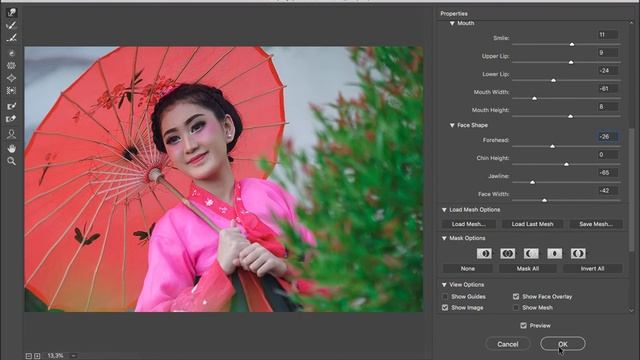
Task: Click the Save Mesh... button
Action: [x=596, y=224]
